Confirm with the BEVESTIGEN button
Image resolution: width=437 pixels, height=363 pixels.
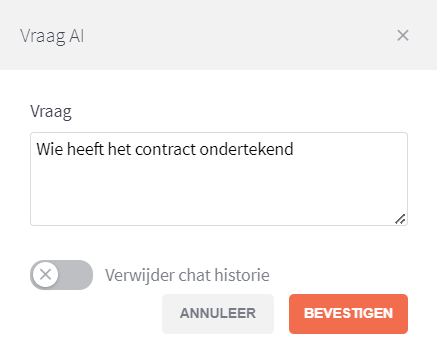[x=348, y=314]
